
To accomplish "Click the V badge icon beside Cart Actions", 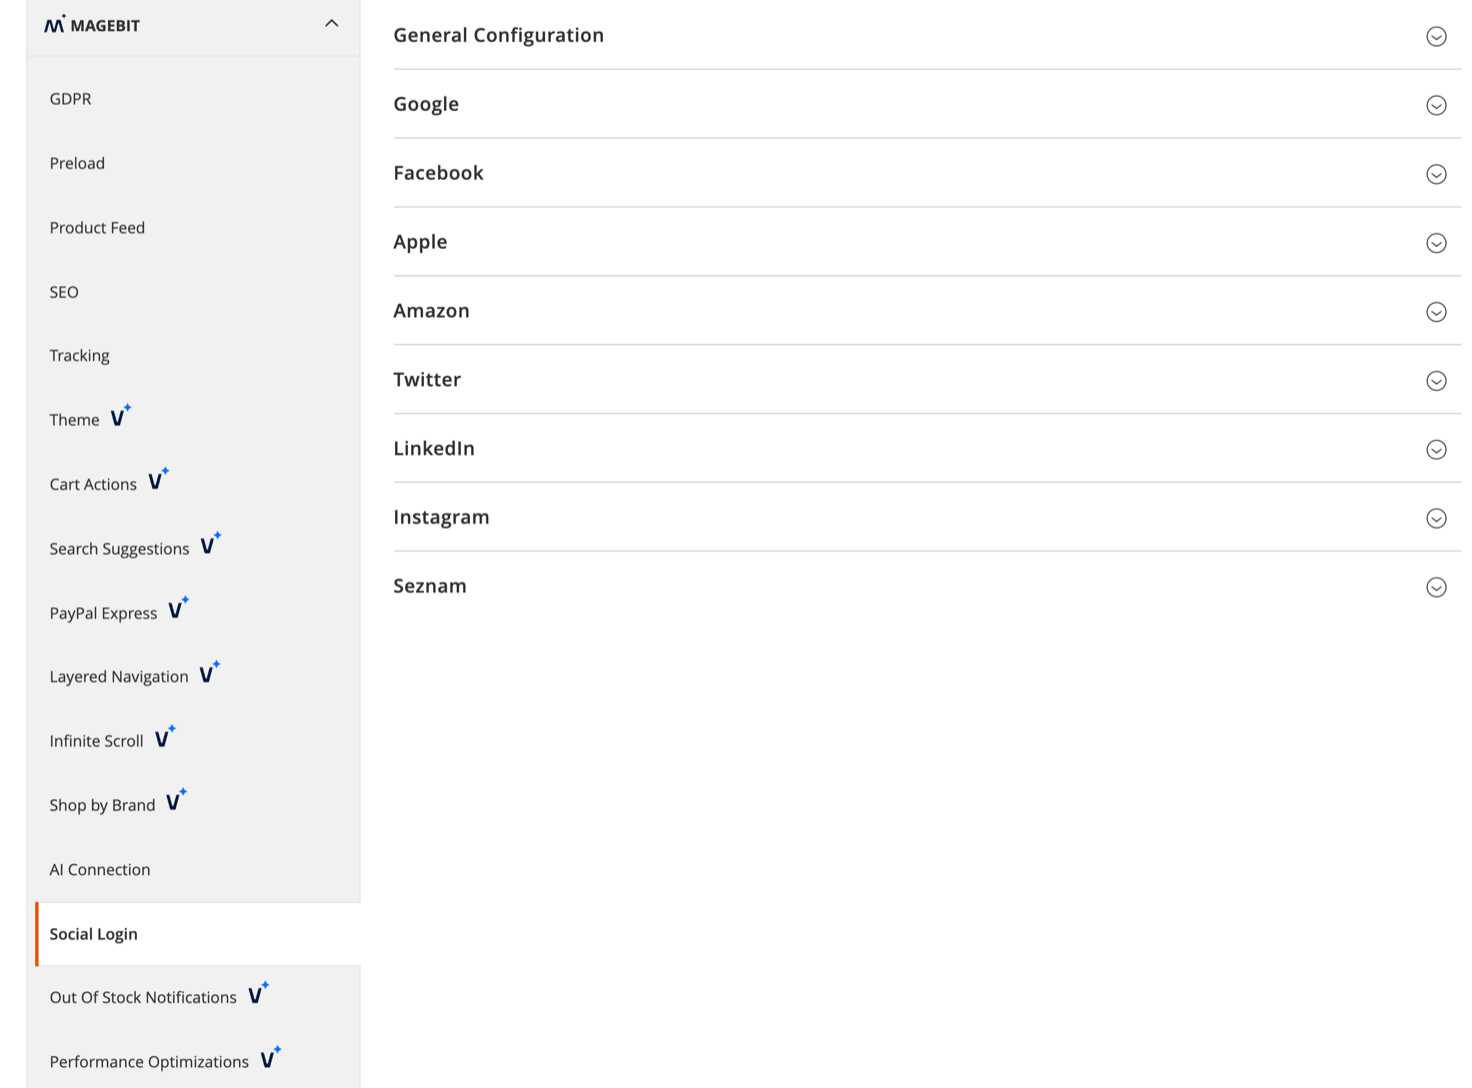I will click(x=158, y=480).
